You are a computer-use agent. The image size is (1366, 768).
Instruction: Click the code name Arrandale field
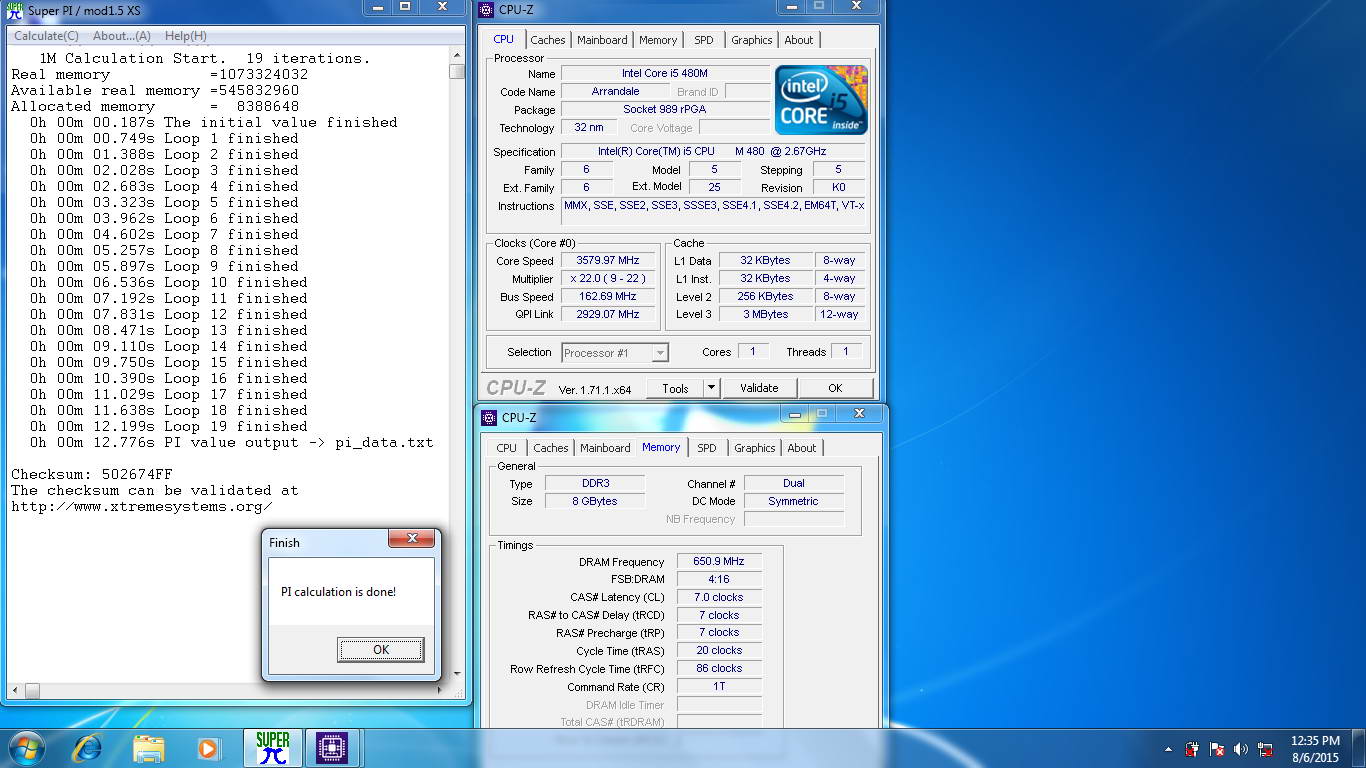[615, 92]
